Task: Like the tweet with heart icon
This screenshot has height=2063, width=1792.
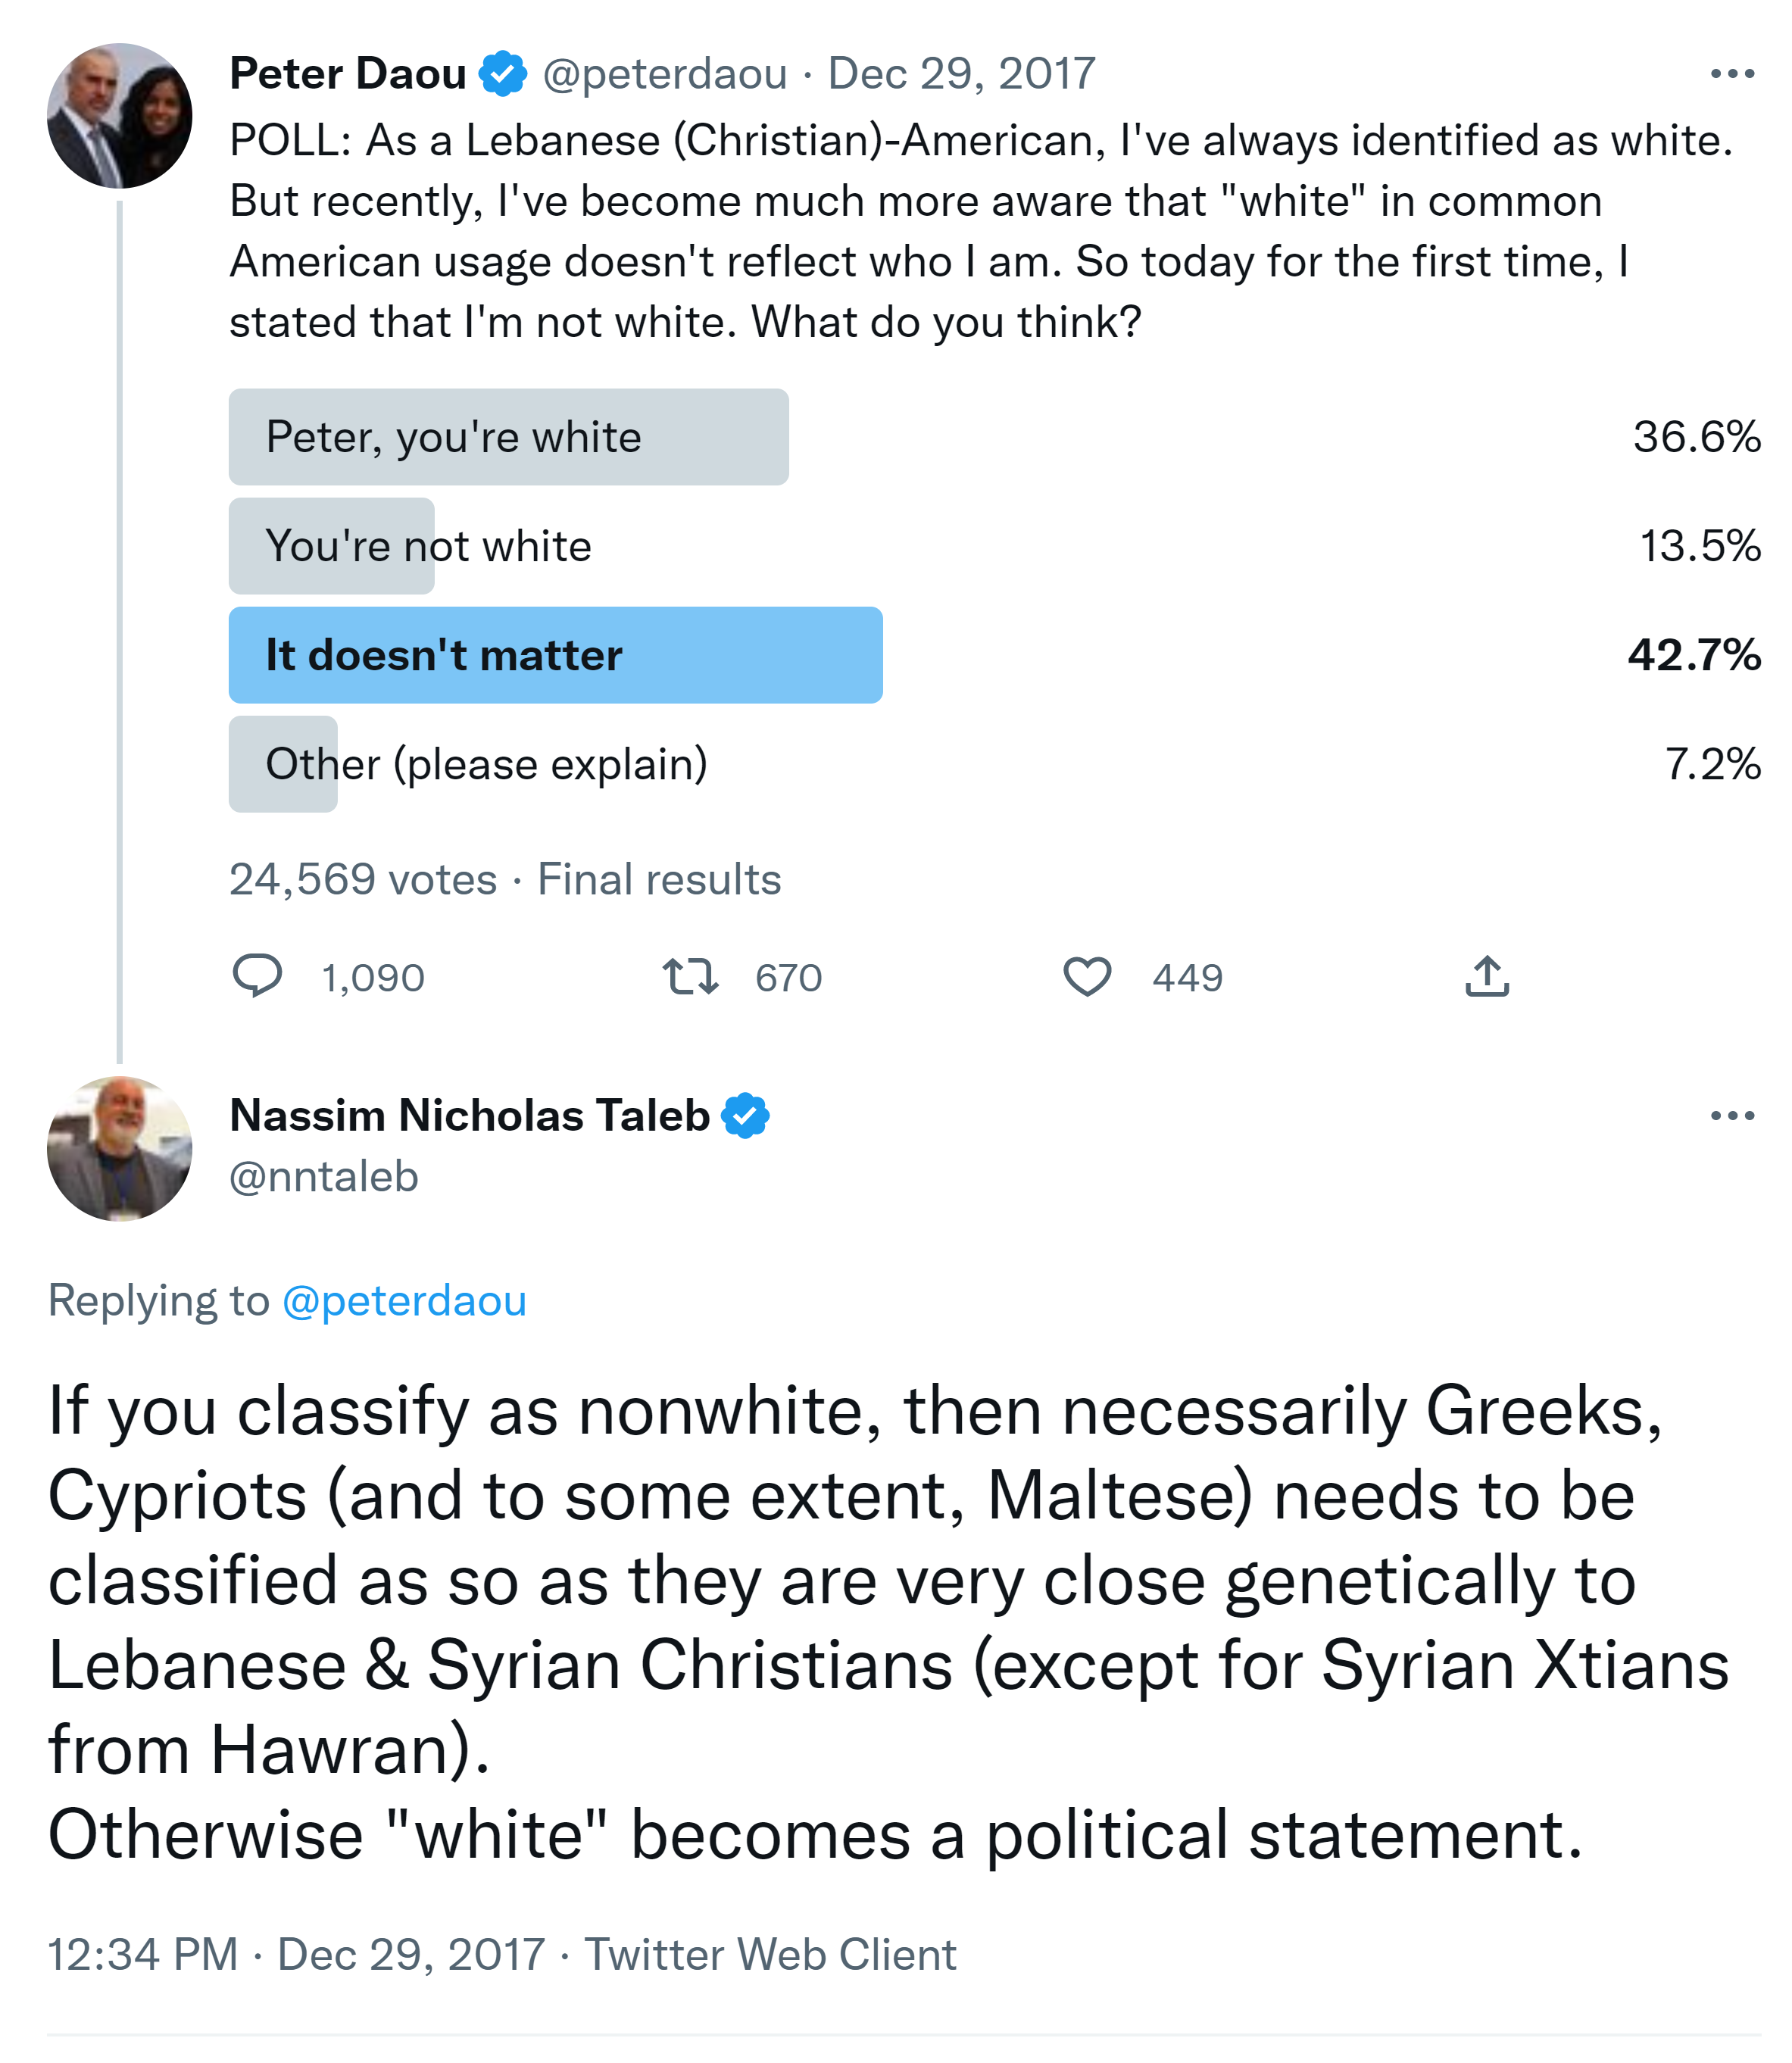Action: (1087, 976)
